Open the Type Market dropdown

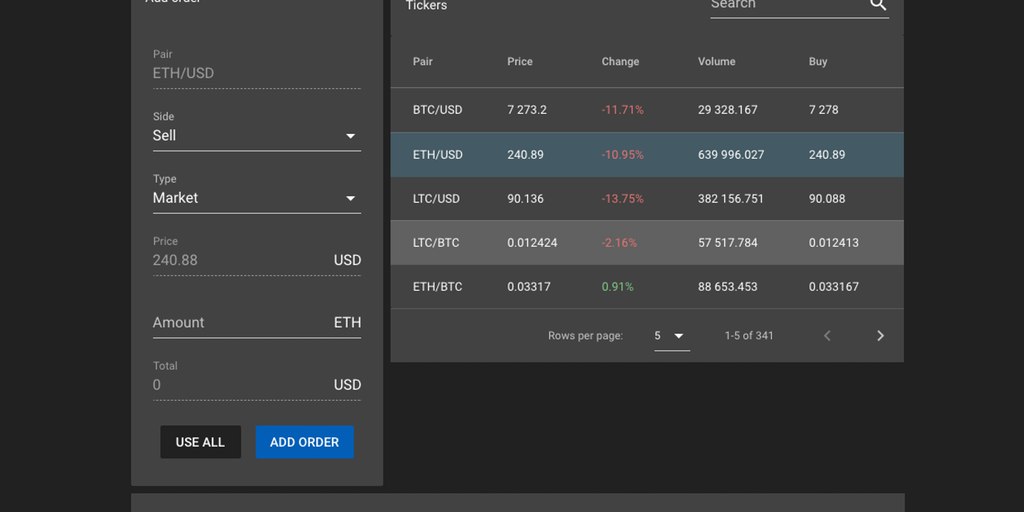257,198
